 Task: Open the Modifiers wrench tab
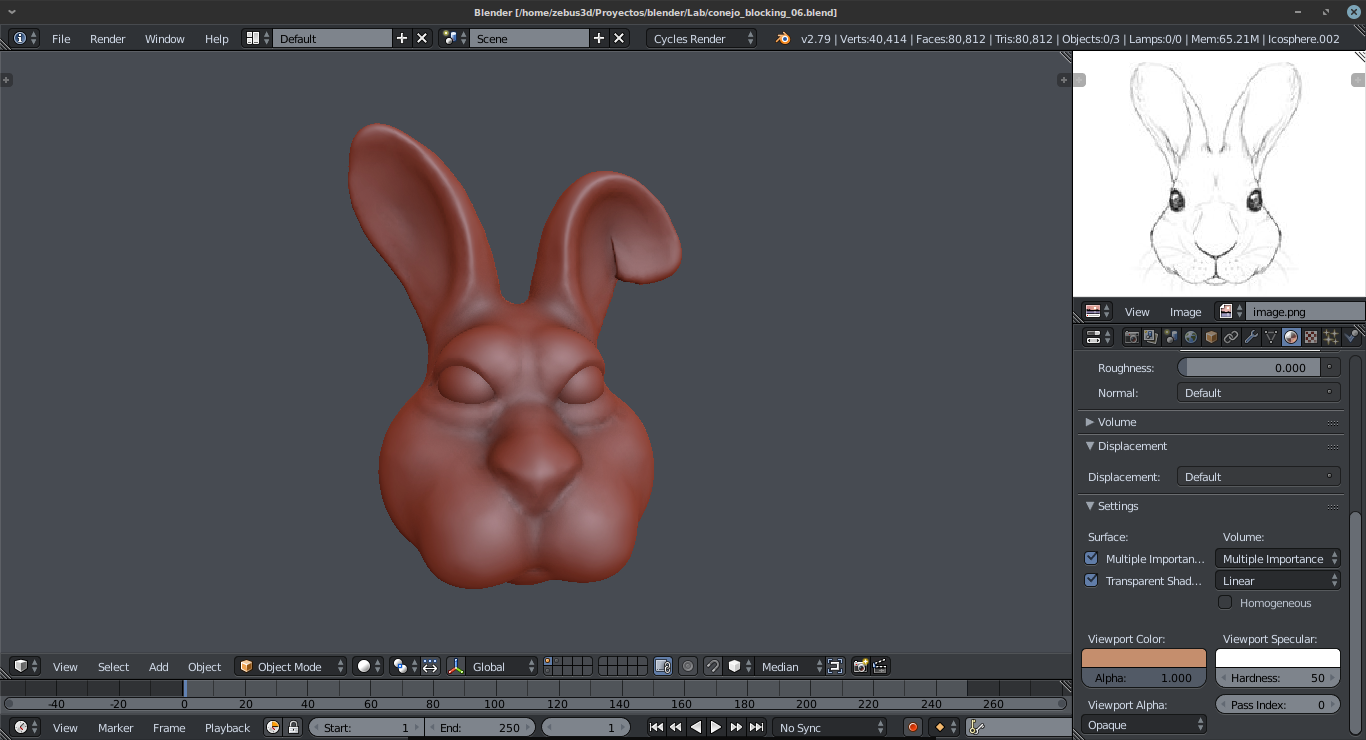click(1251, 337)
